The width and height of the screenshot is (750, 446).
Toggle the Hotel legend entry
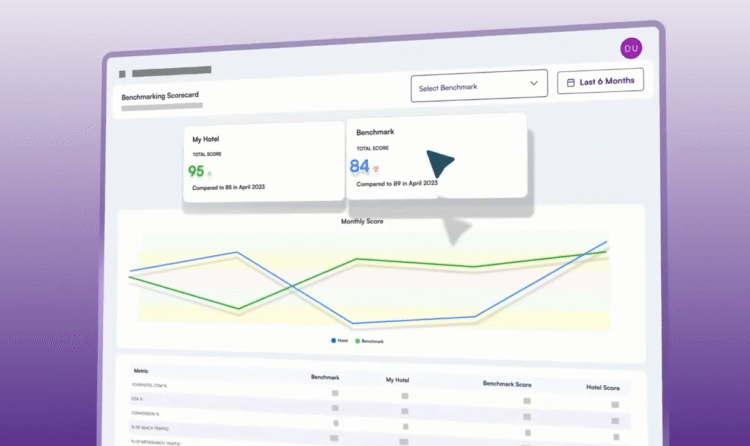[340, 341]
